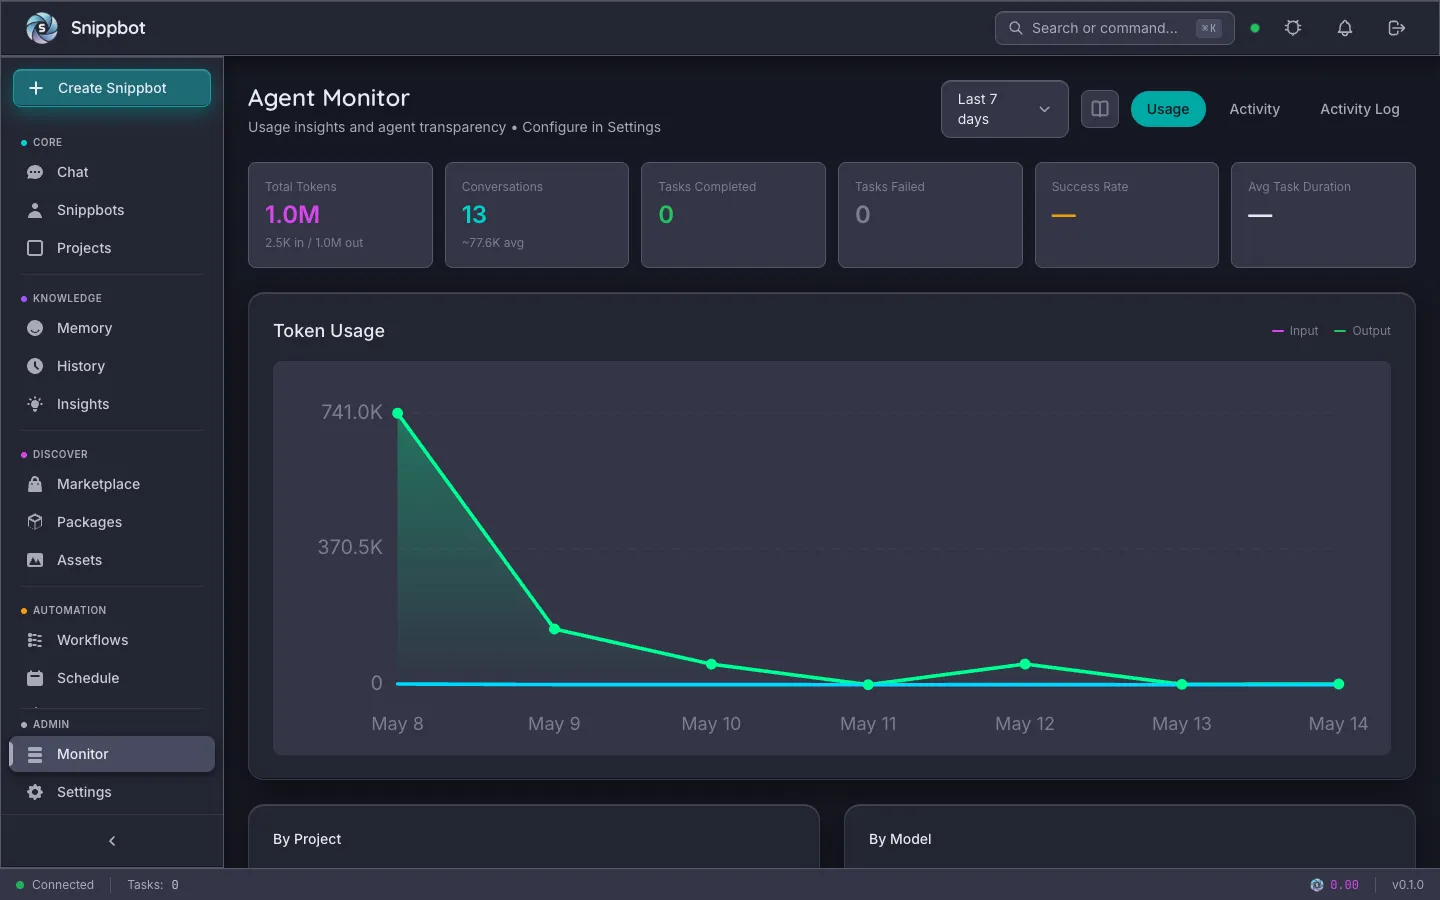Switch to the Usage tab
Viewport: 1440px width, 900px height.
click(1168, 109)
